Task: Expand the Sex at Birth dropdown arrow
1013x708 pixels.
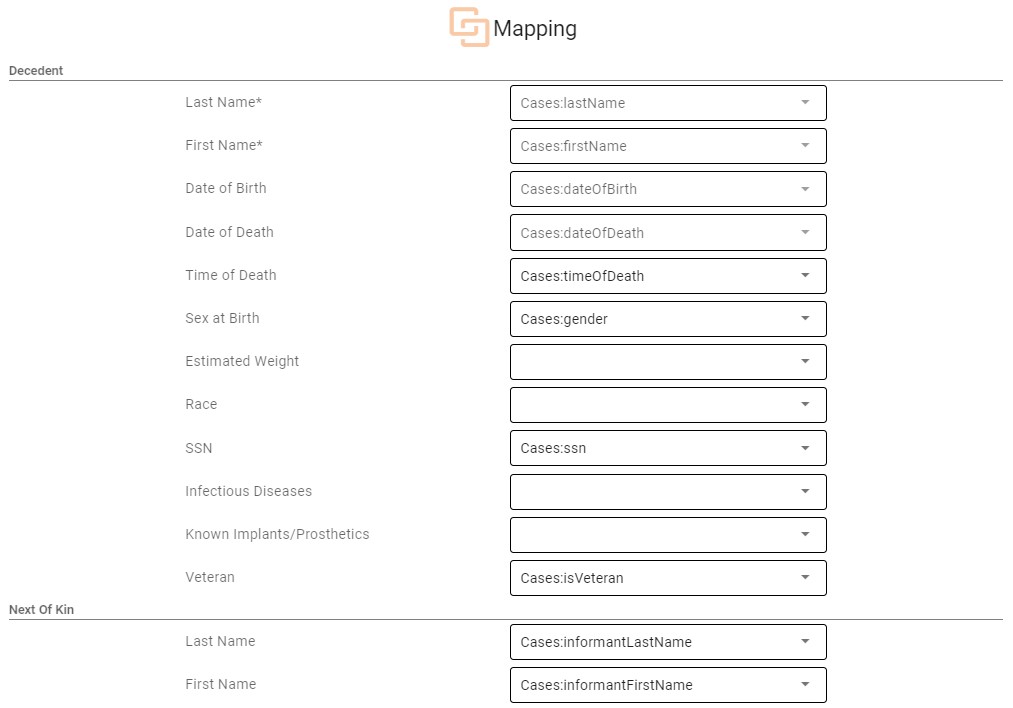Action: tap(805, 319)
